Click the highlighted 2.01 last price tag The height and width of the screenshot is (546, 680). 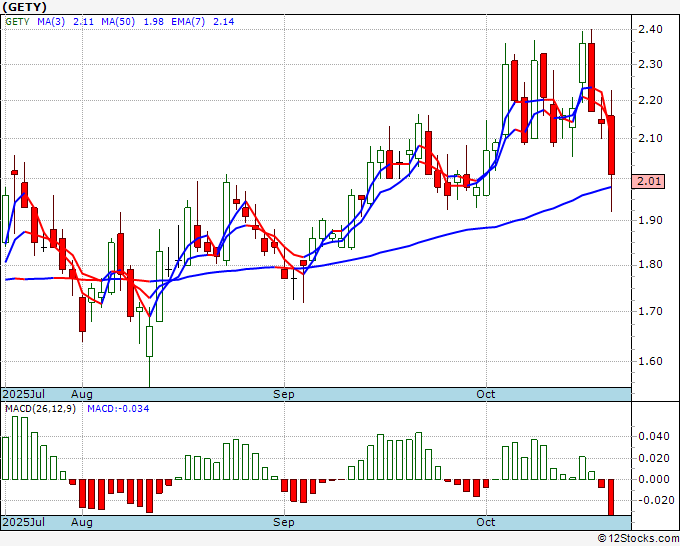pos(649,181)
